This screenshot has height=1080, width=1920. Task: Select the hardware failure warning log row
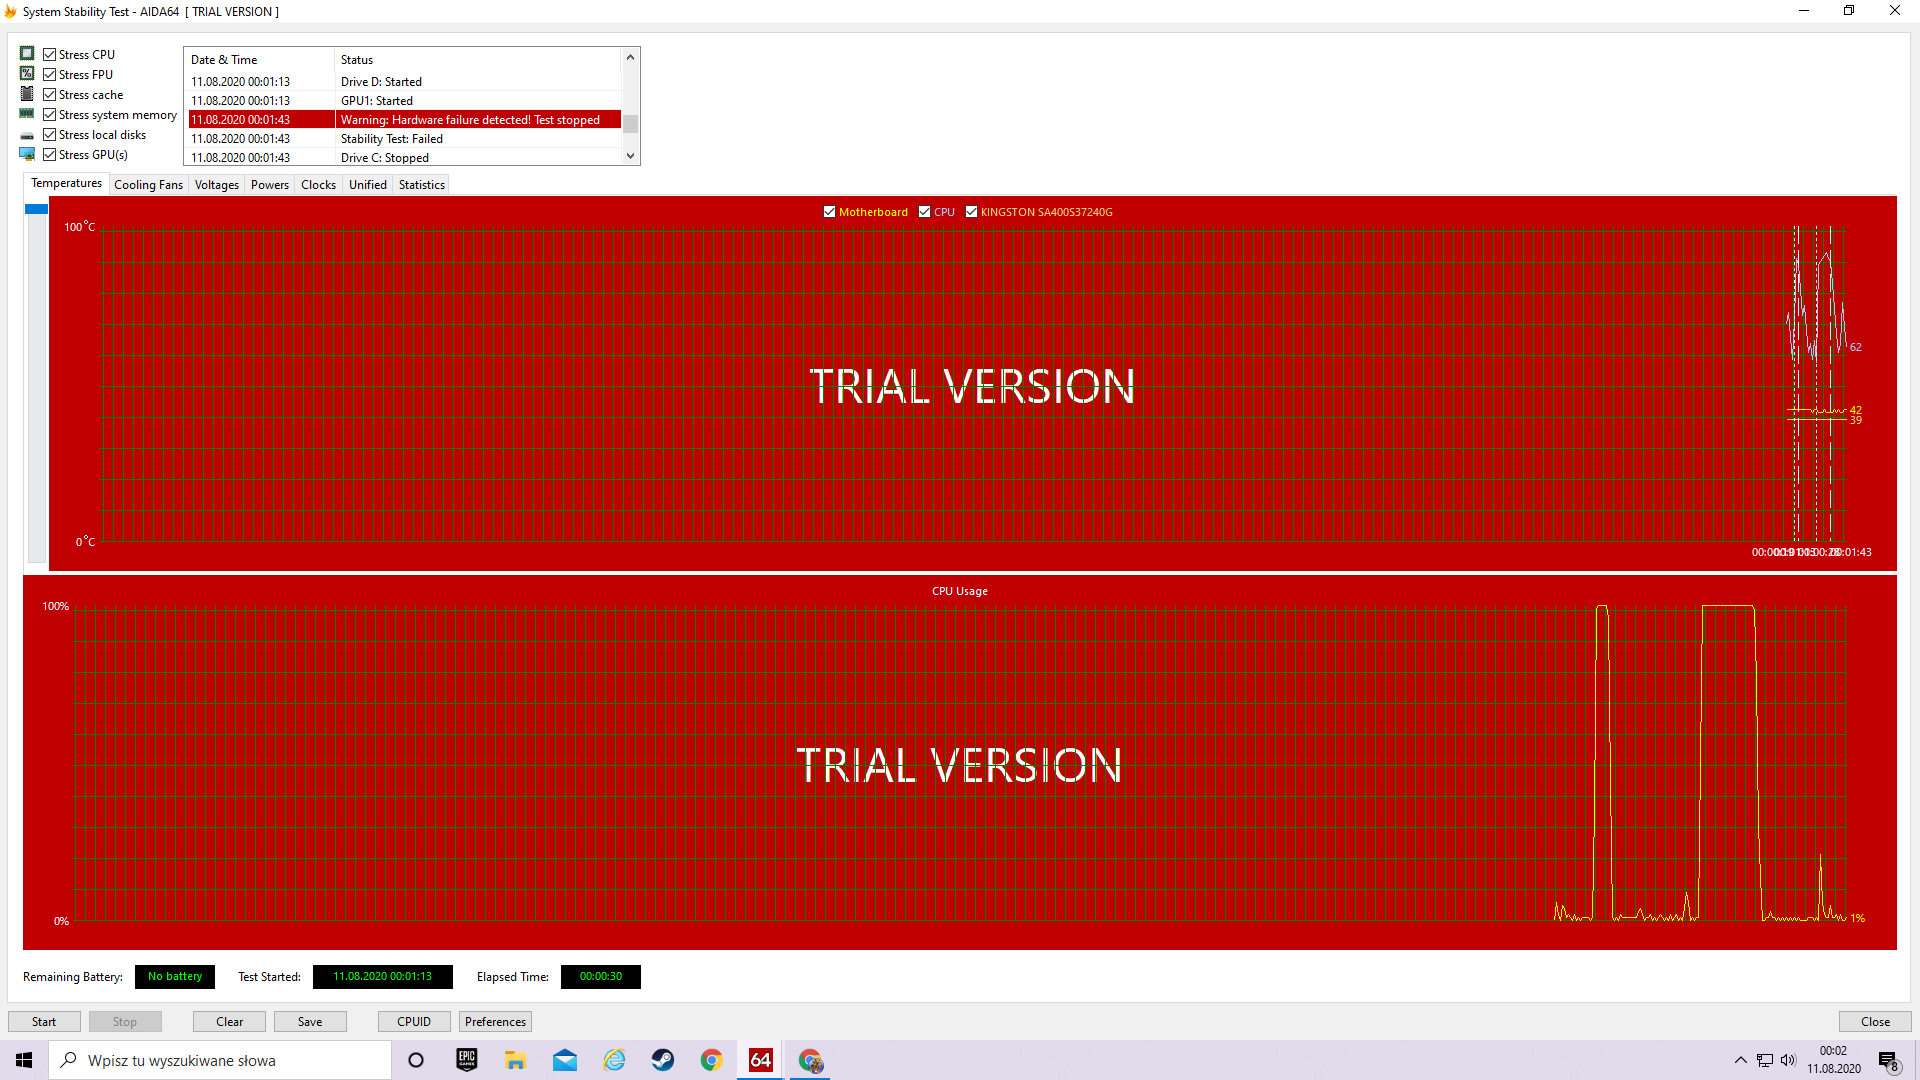coord(405,120)
